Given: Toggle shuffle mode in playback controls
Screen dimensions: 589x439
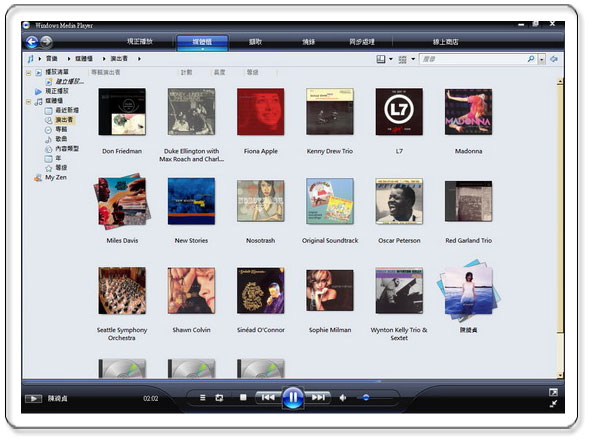Looking at the screenshot, I should click(x=202, y=397).
